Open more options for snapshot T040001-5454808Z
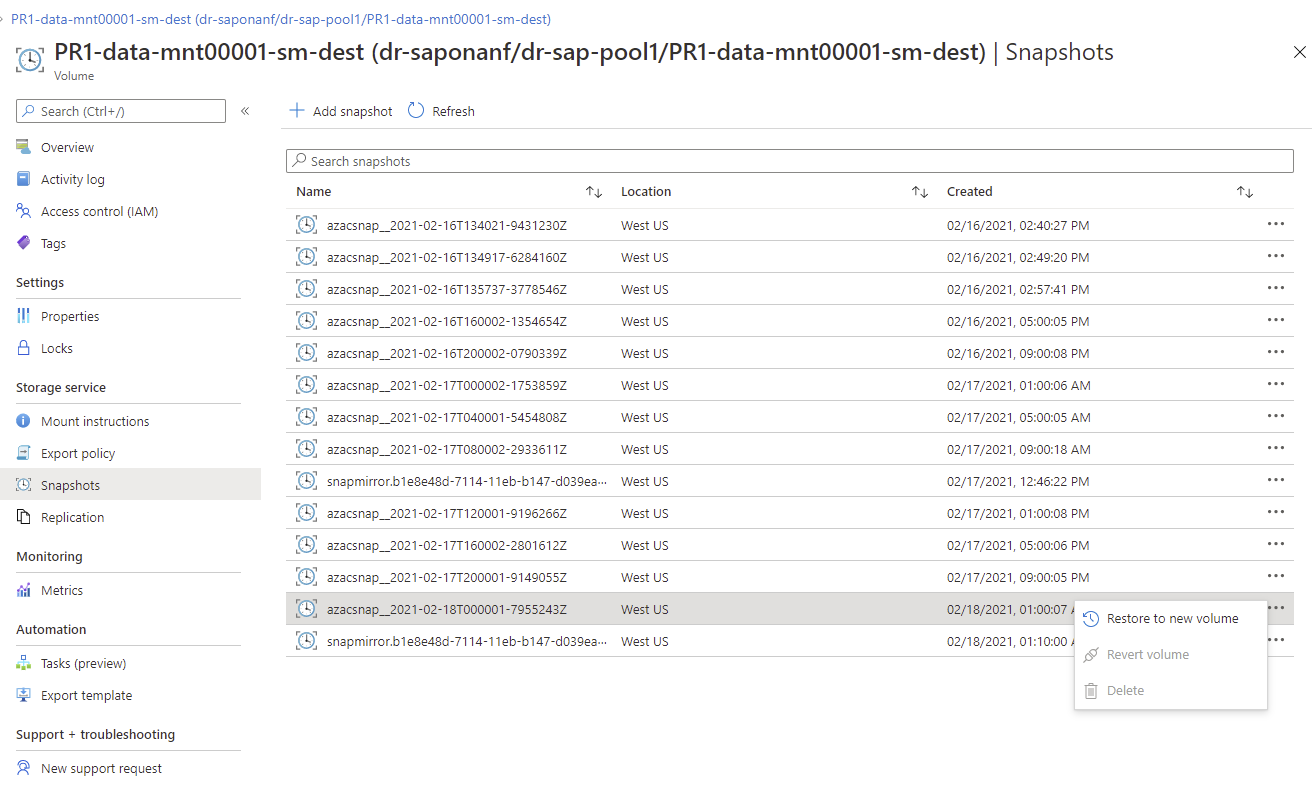The image size is (1312, 800). click(1275, 417)
